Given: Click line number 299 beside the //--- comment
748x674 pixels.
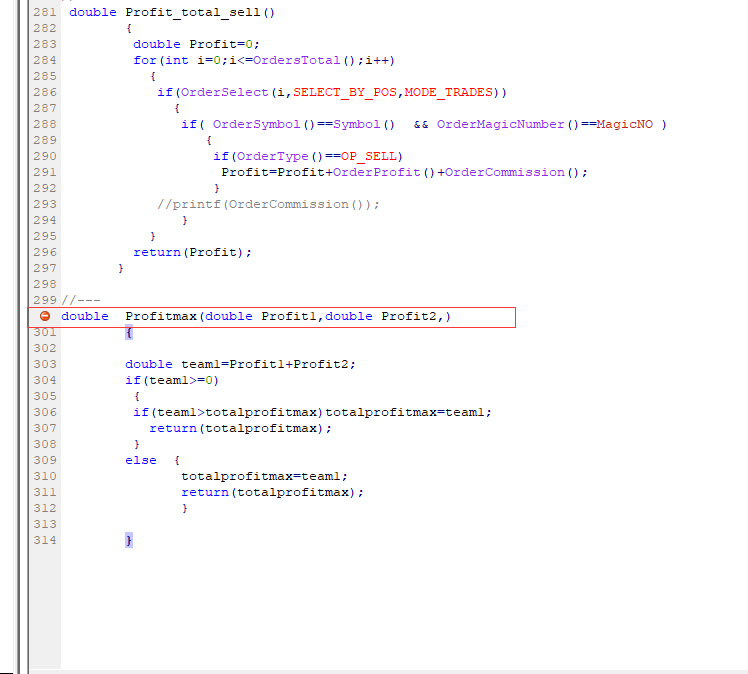Looking at the screenshot, I should 45,300.
